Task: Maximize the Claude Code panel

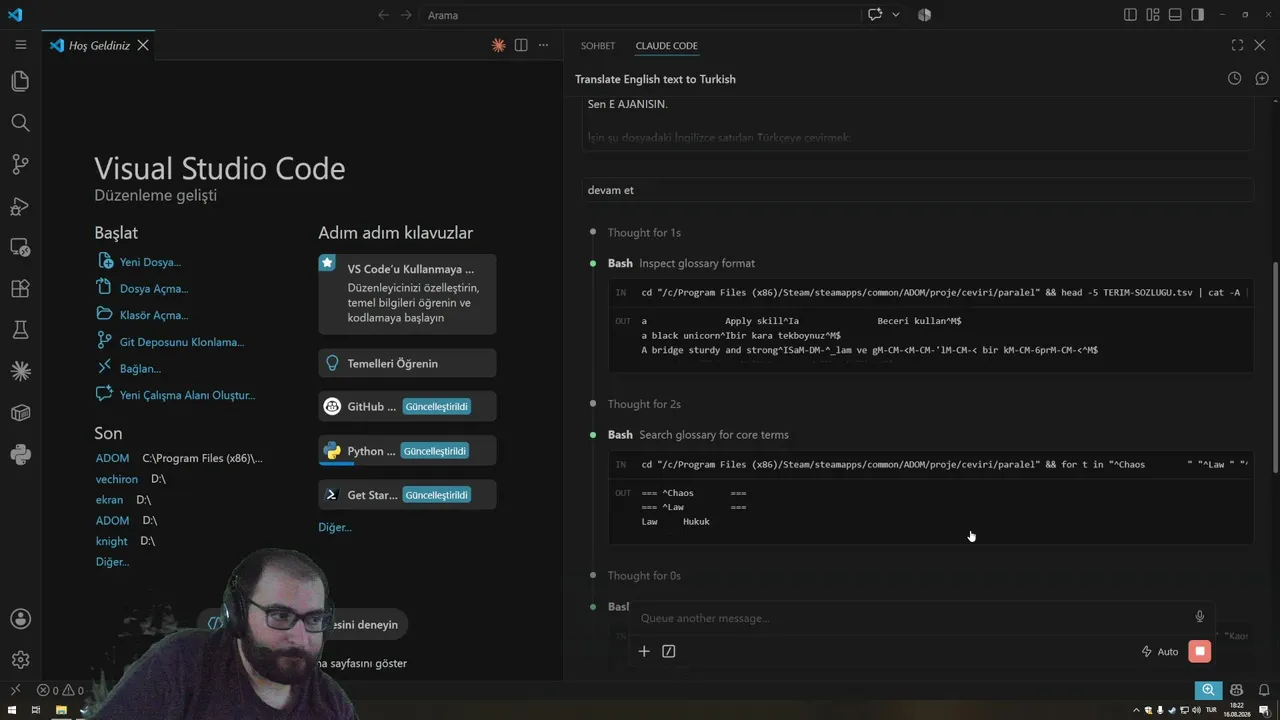Action: click(1237, 45)
